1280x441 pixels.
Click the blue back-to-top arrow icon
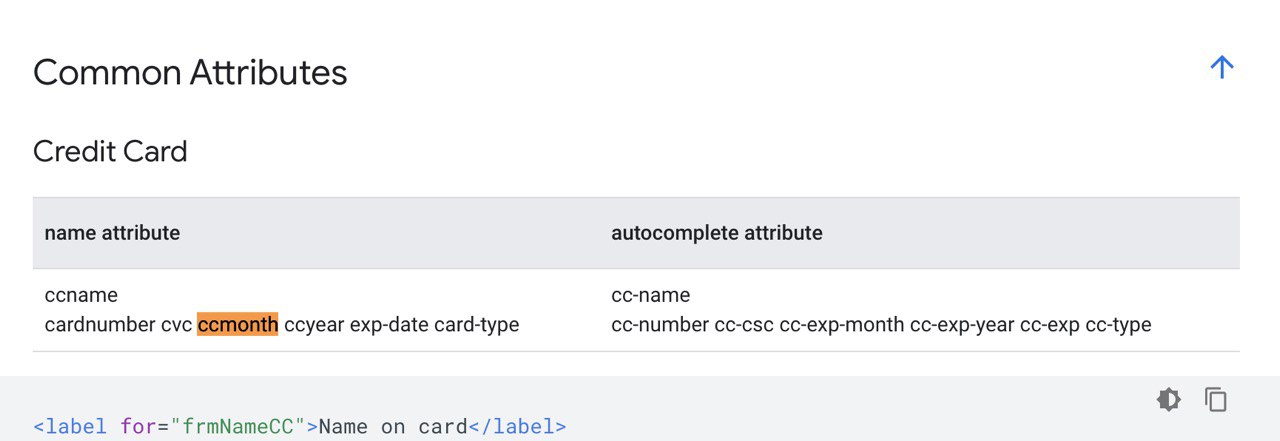click(1221, 67)
